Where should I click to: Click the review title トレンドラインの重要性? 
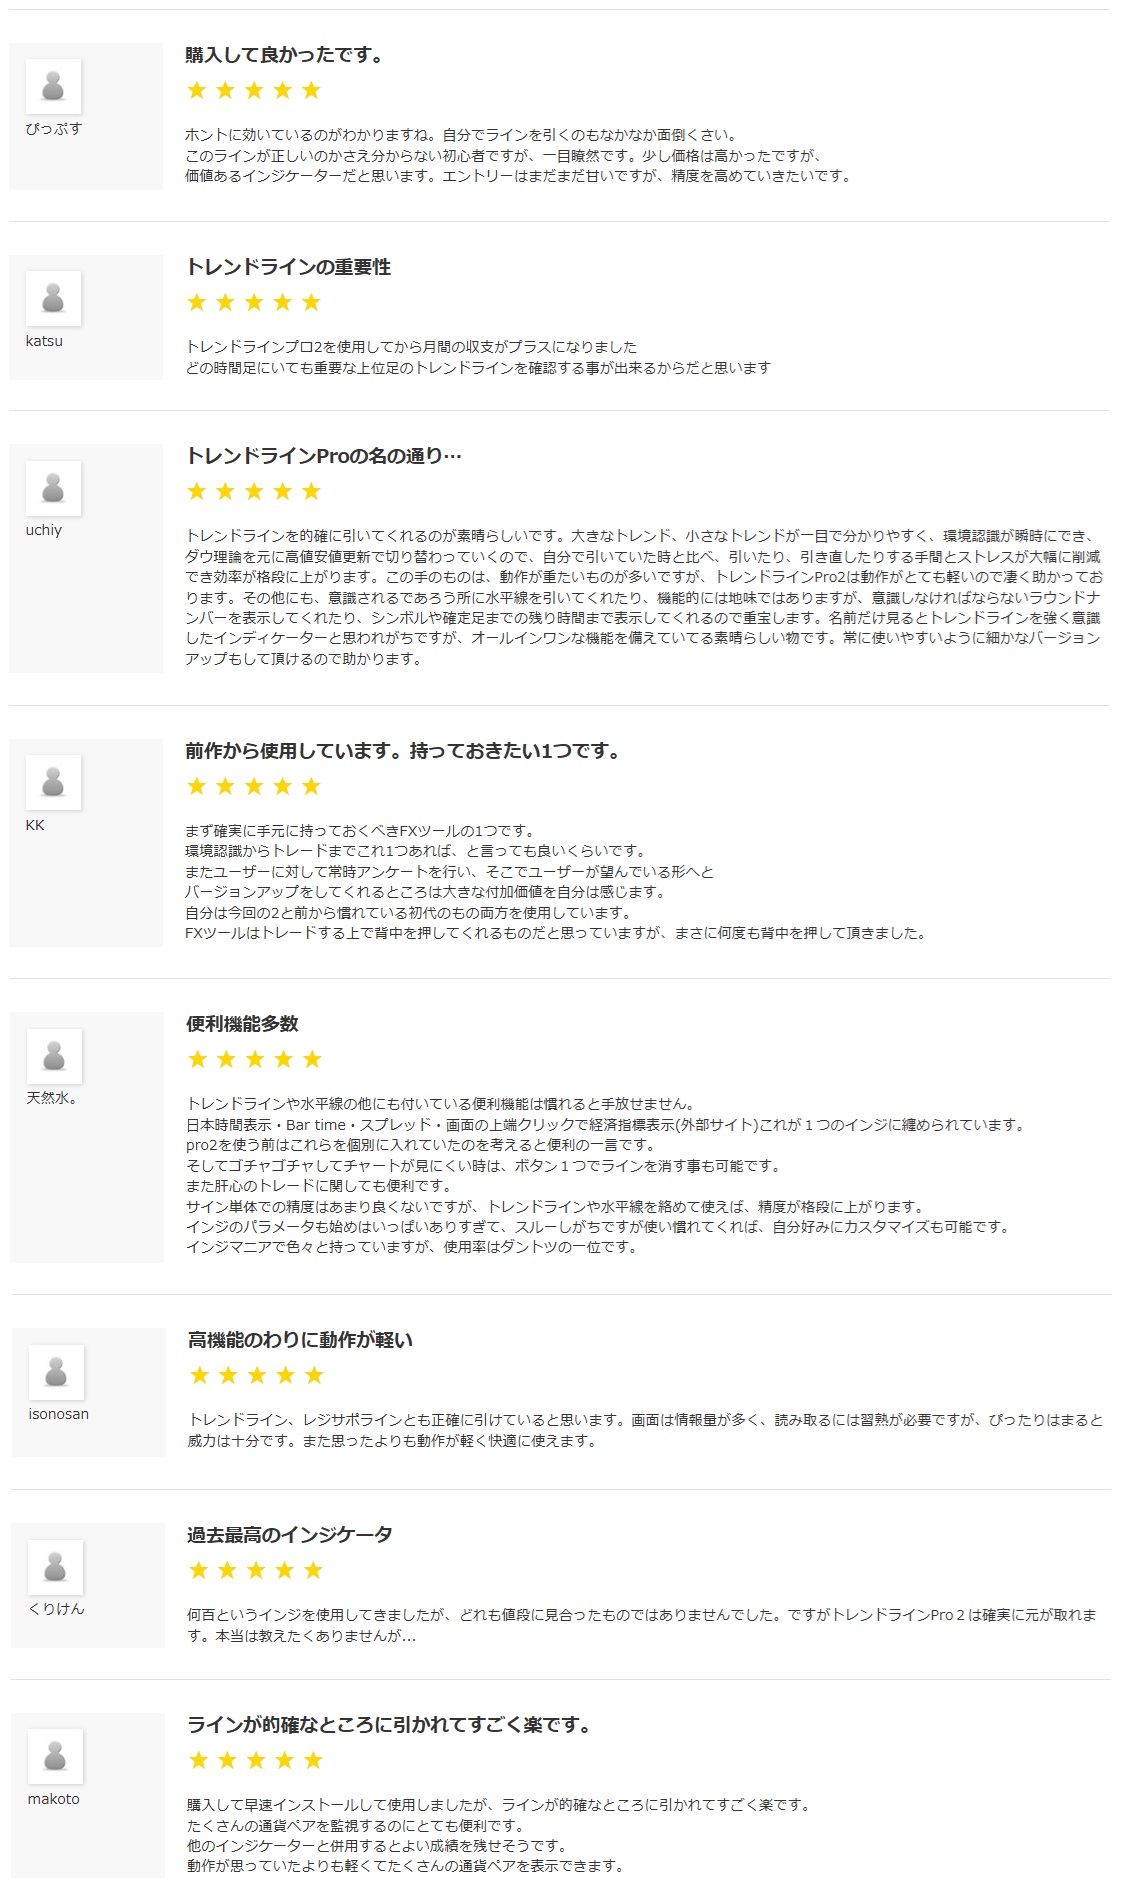pos(288,267)
